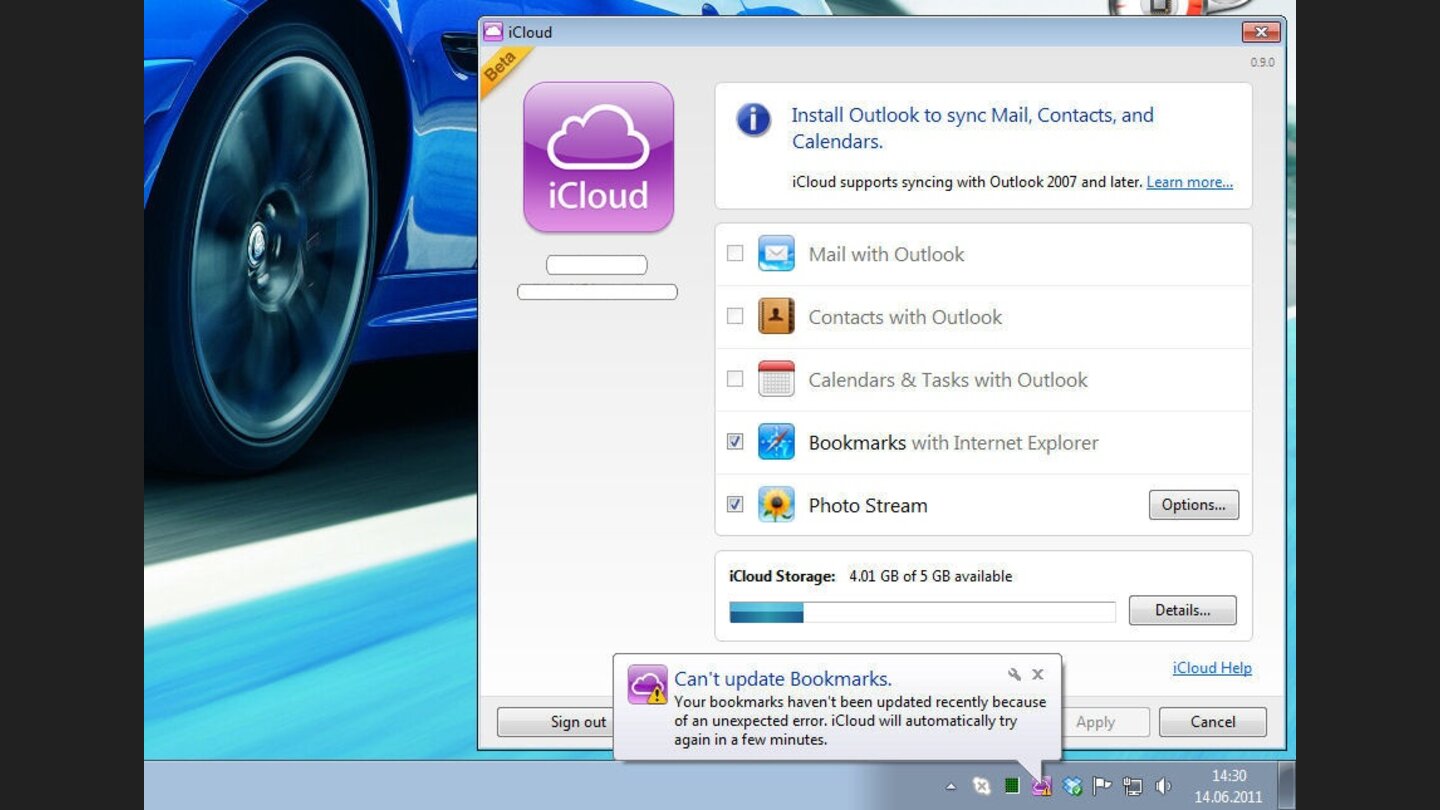Open the iCloud warning icon in the system tray

1041,786
